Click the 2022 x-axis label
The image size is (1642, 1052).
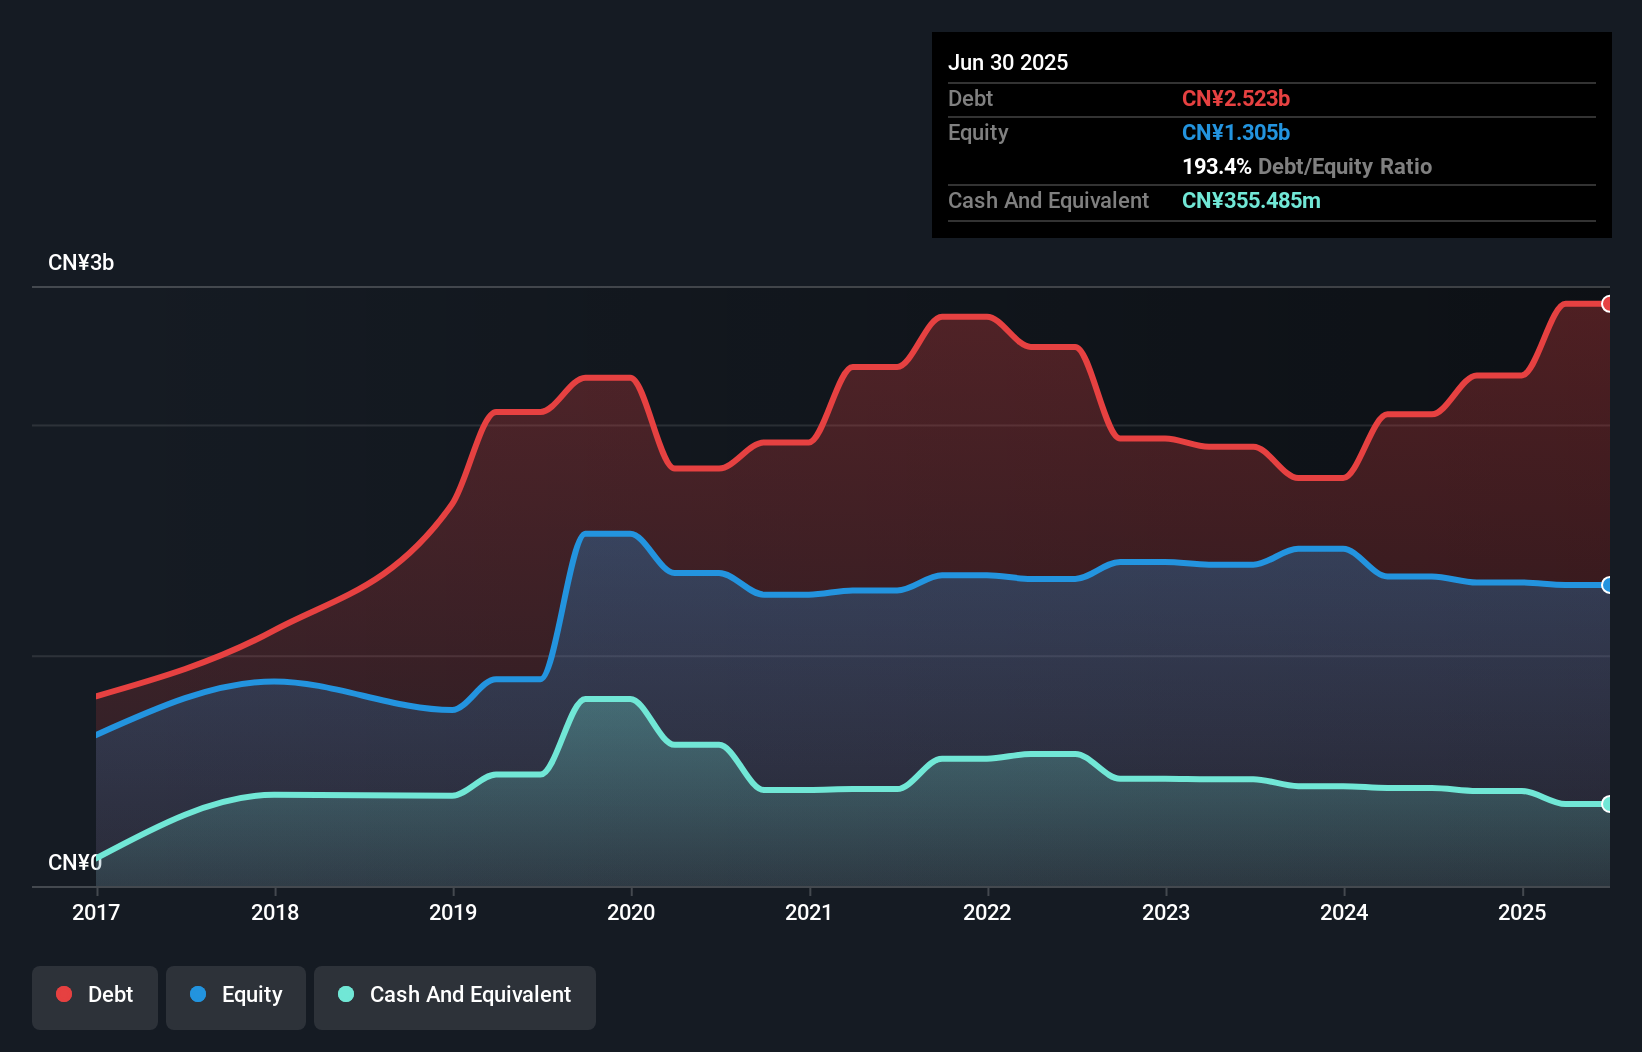987,912
